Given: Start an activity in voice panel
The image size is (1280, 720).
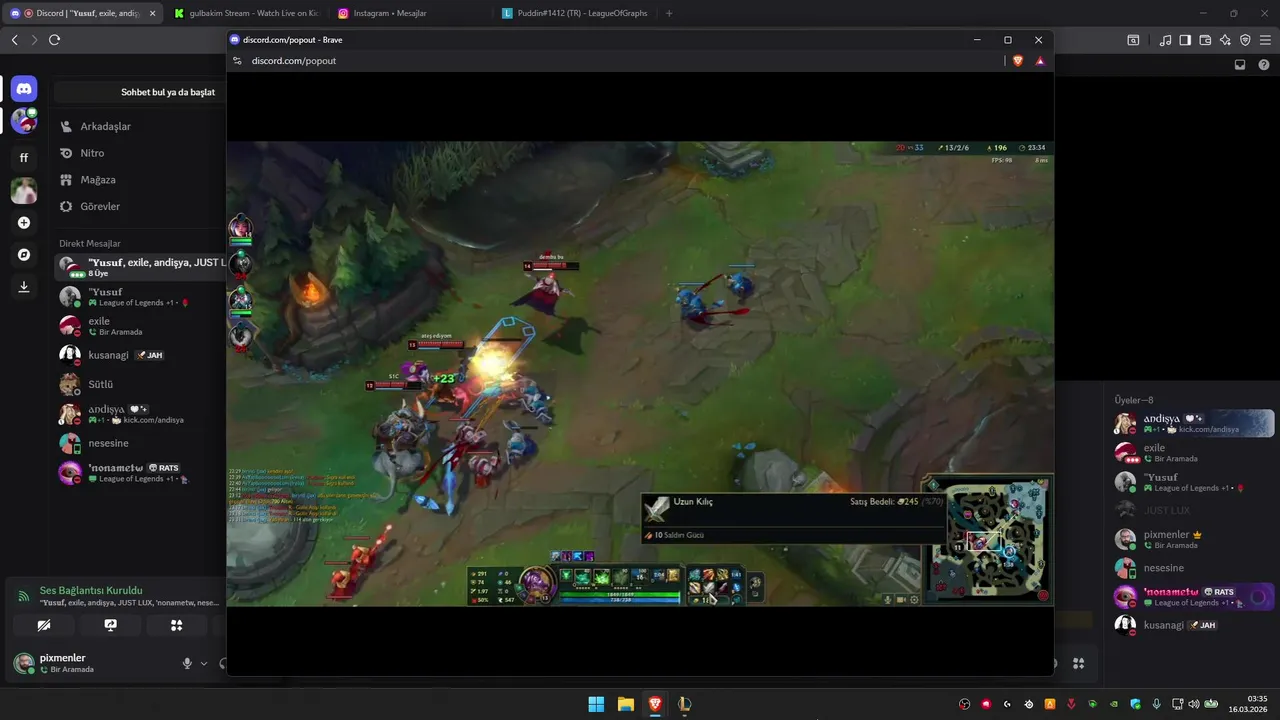Looking at the screenshot, I should click(x=176, y=625).
